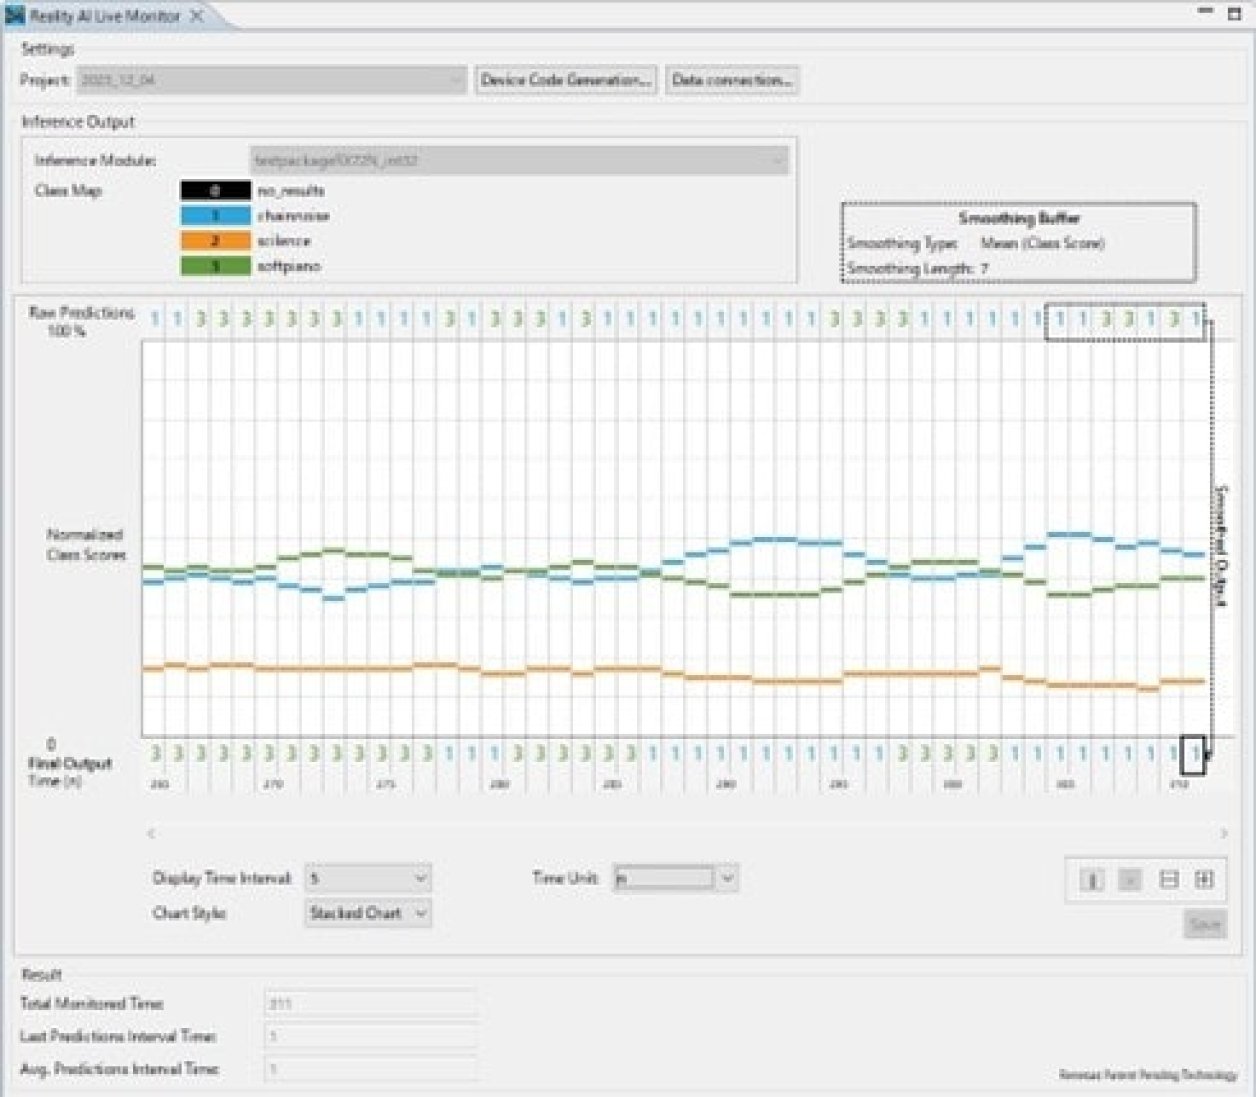Click Device Code Generation button
The image size is (1256, 1097).
click(x=567, y=80)
